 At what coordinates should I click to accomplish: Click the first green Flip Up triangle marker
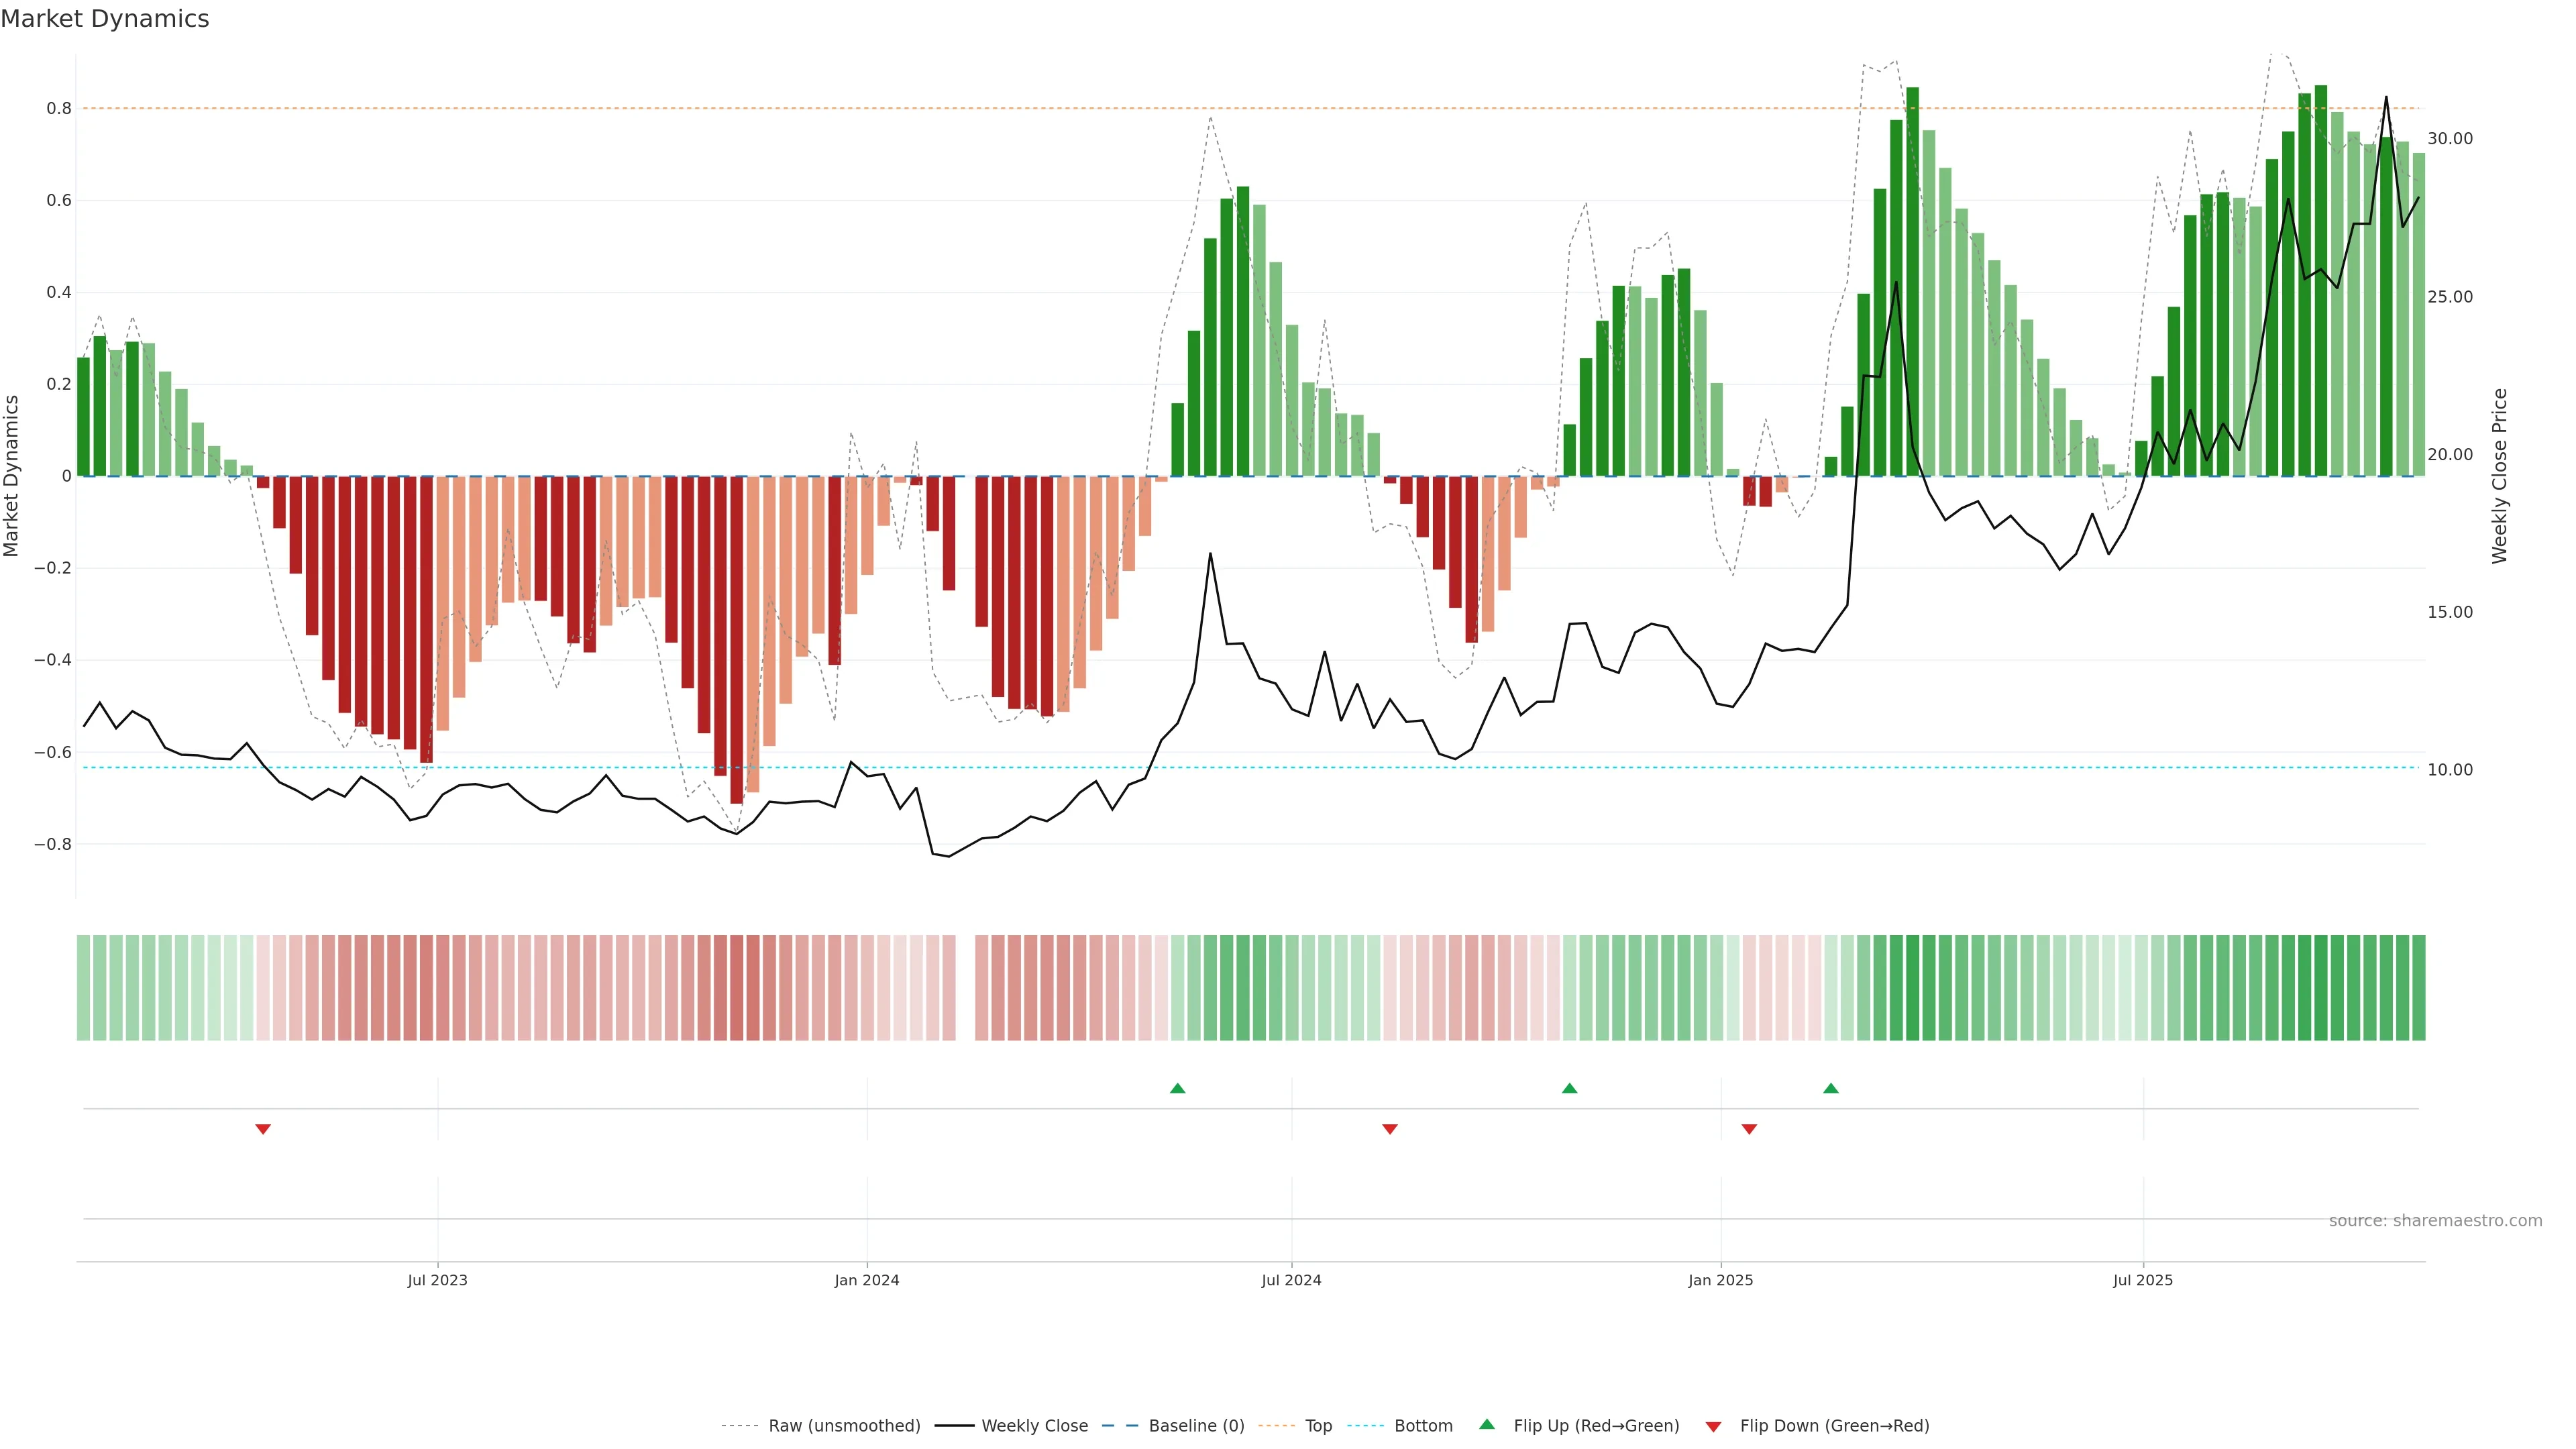coord(1177,1088)
